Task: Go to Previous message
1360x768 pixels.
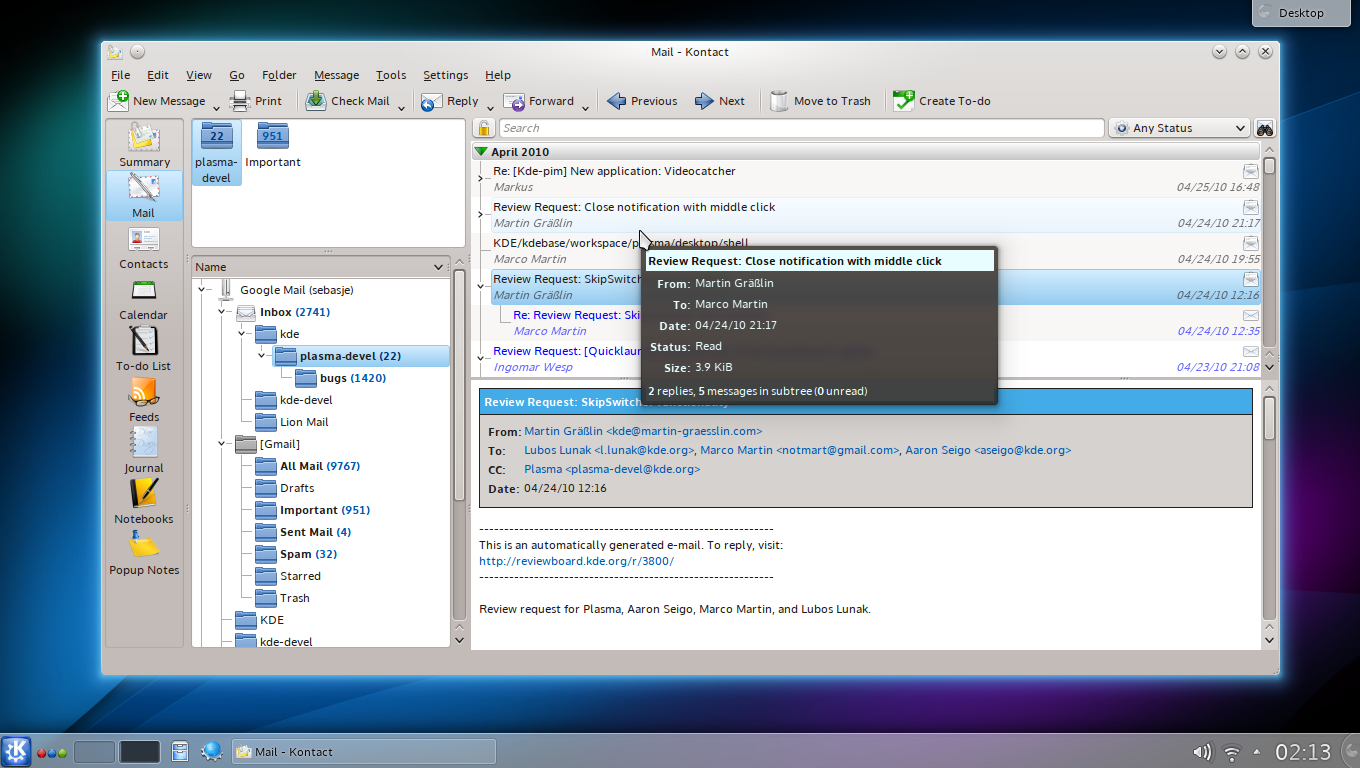Action: [642, 101]
